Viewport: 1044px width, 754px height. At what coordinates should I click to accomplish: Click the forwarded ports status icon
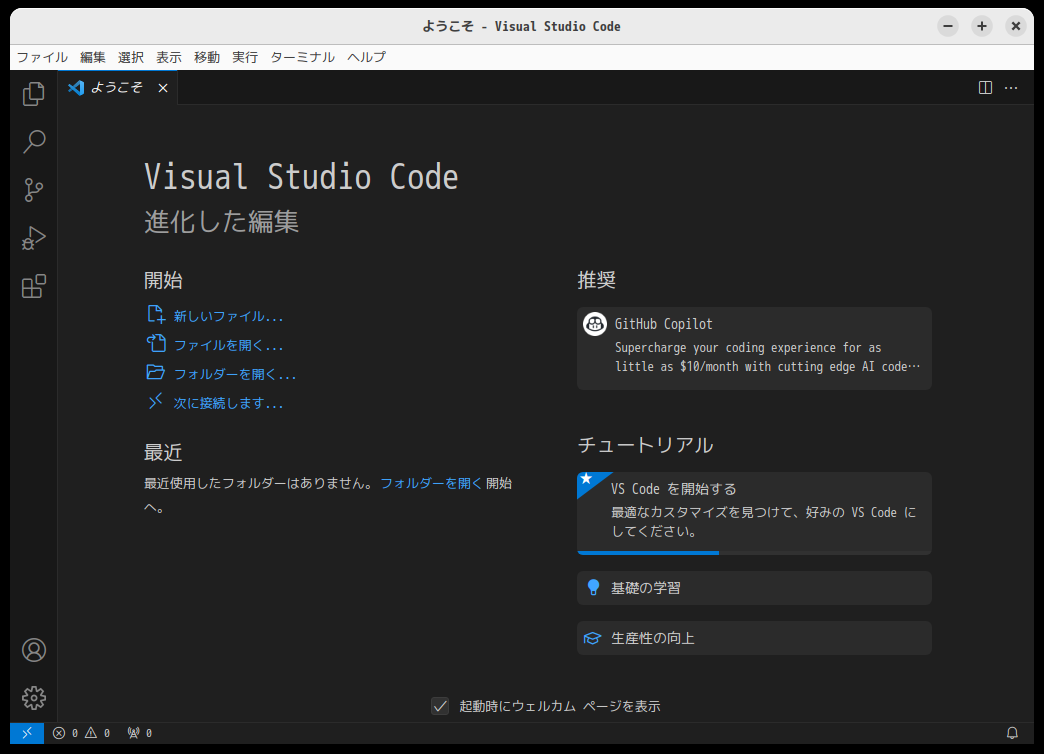coord(140,733)
